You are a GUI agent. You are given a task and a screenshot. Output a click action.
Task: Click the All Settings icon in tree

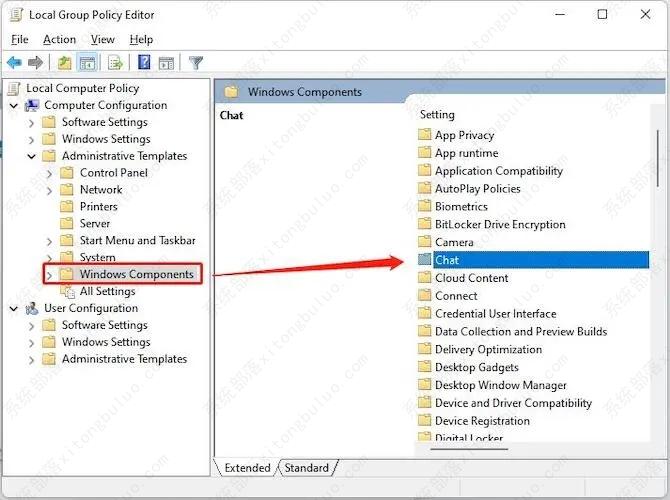[x=68, y=291]
